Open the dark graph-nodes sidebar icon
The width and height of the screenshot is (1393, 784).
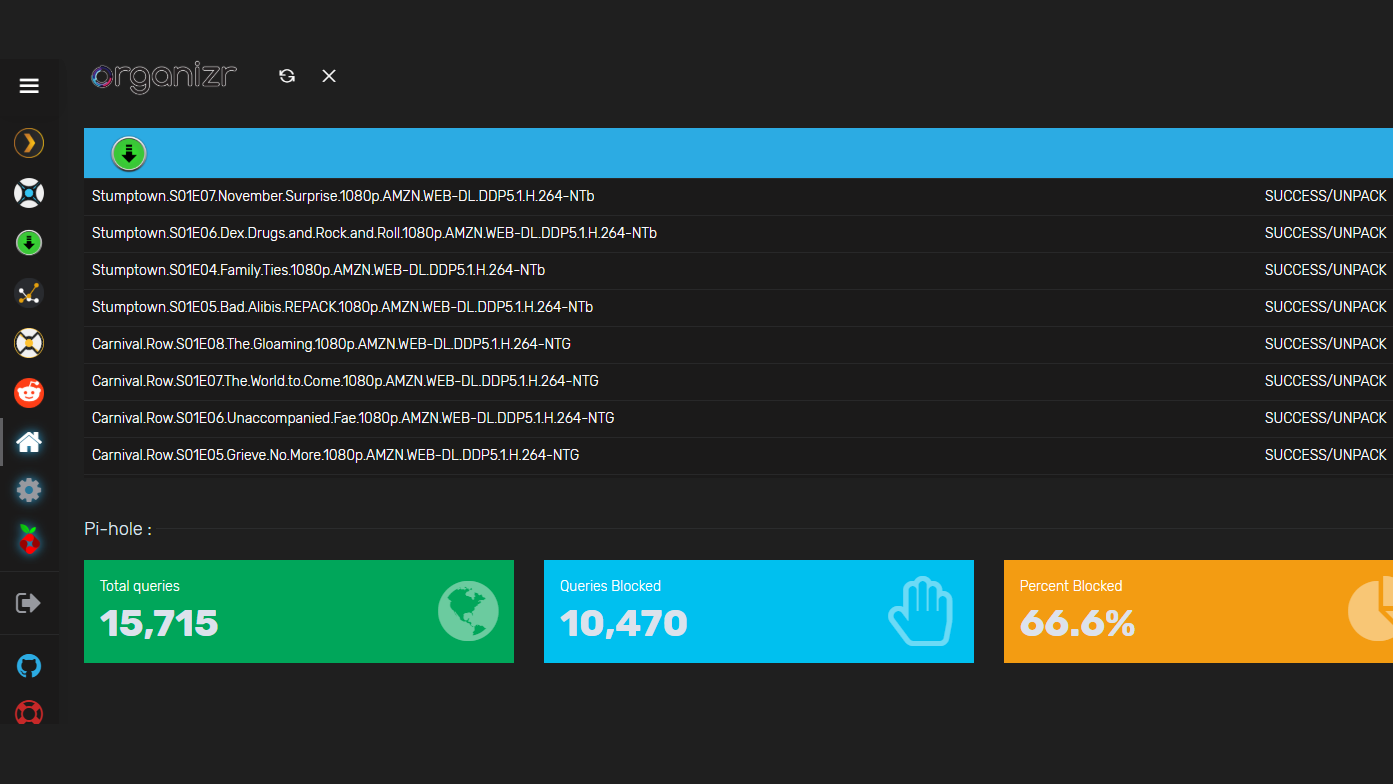[29, 293]
